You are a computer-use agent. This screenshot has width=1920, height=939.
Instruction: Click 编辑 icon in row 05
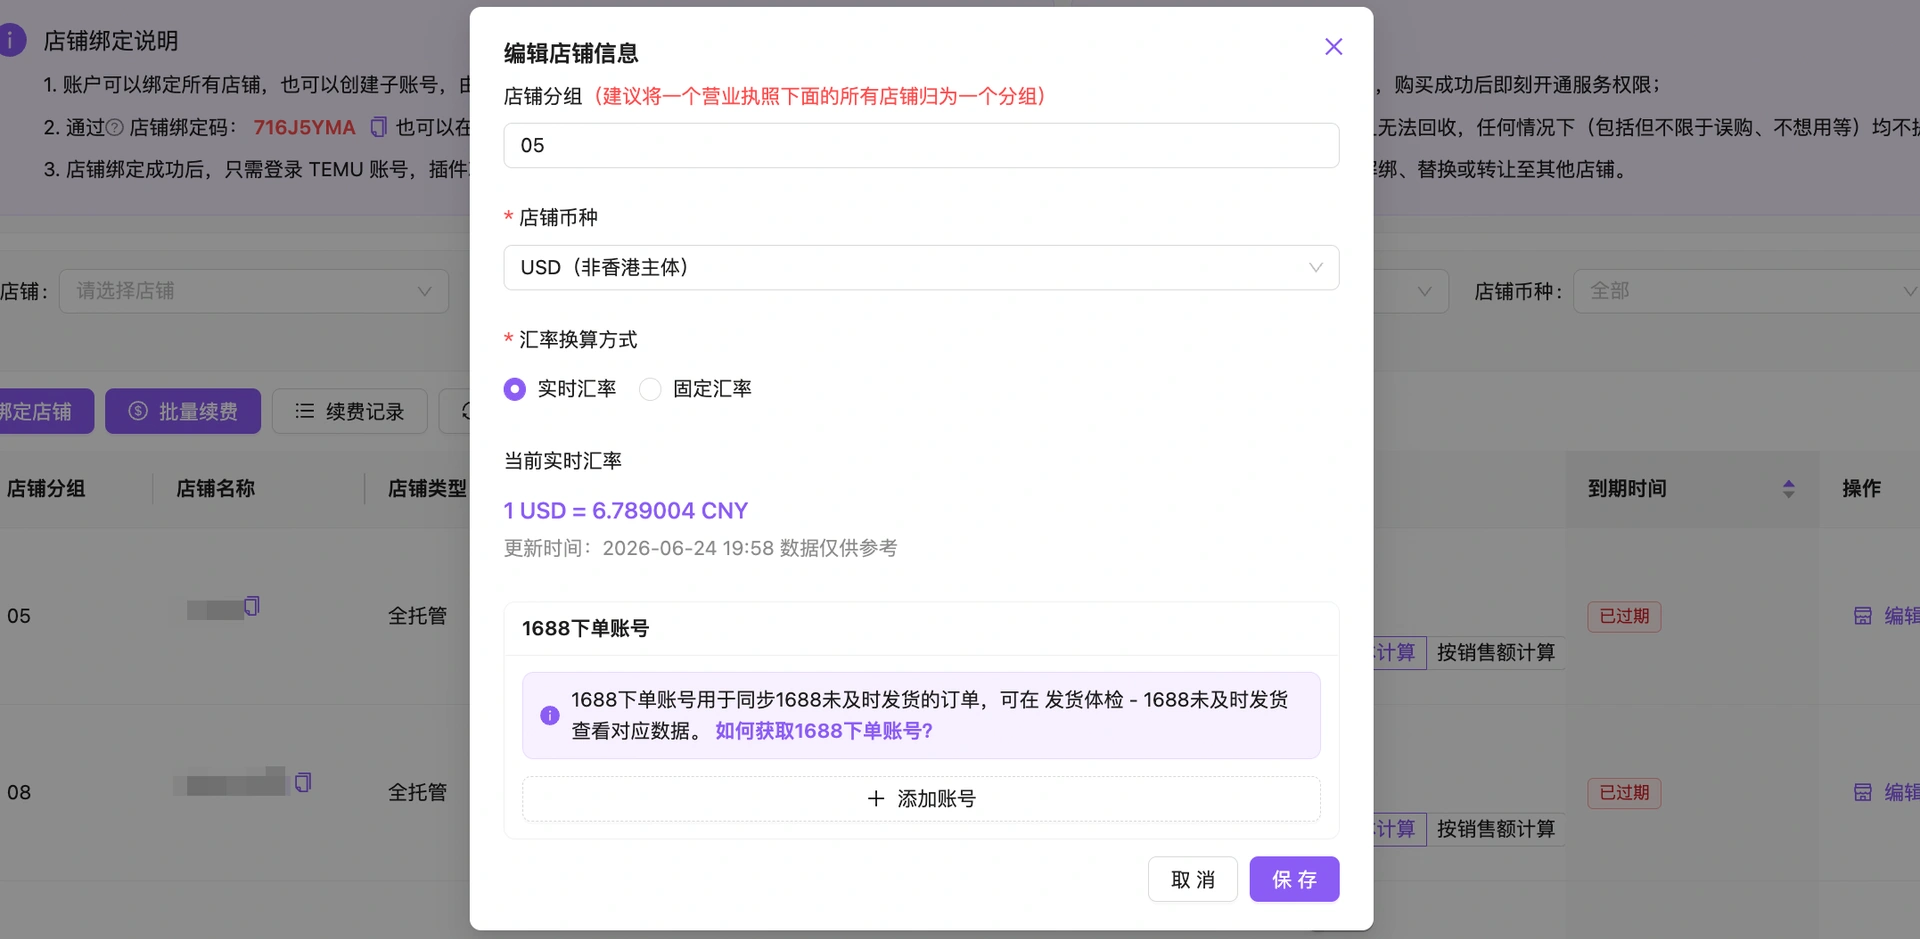pos(1863,616)
